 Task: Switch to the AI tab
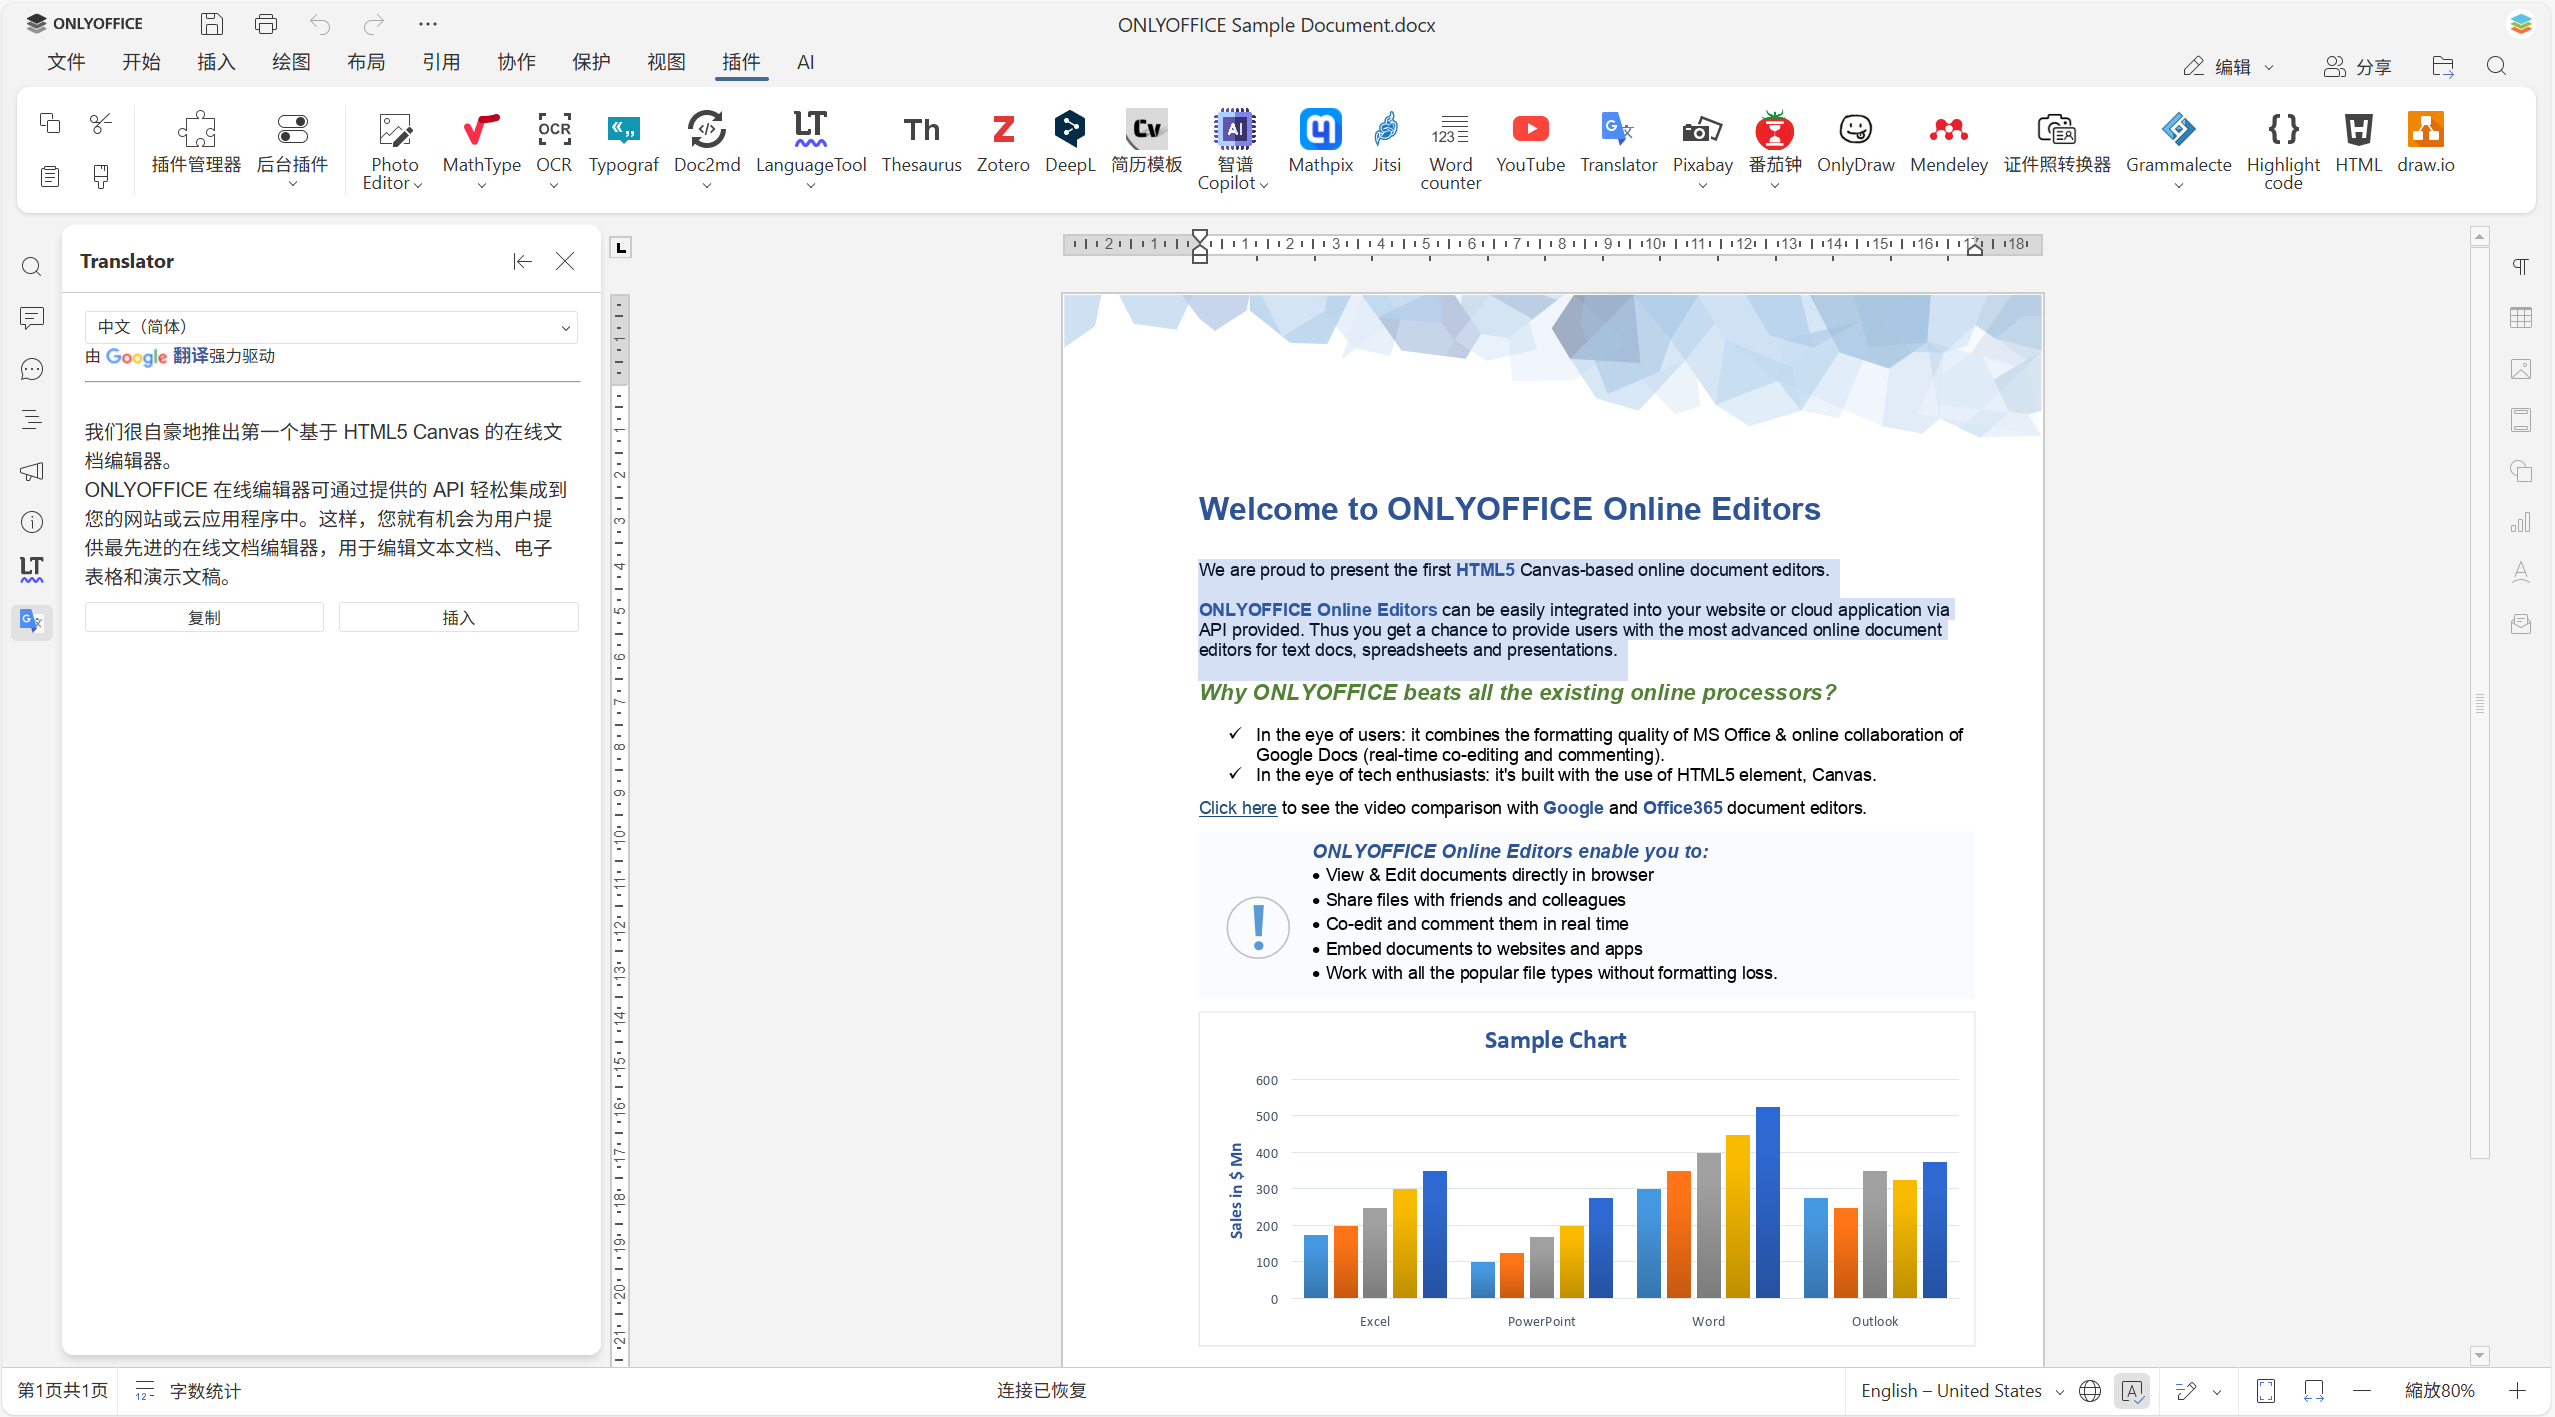point(805,62)
